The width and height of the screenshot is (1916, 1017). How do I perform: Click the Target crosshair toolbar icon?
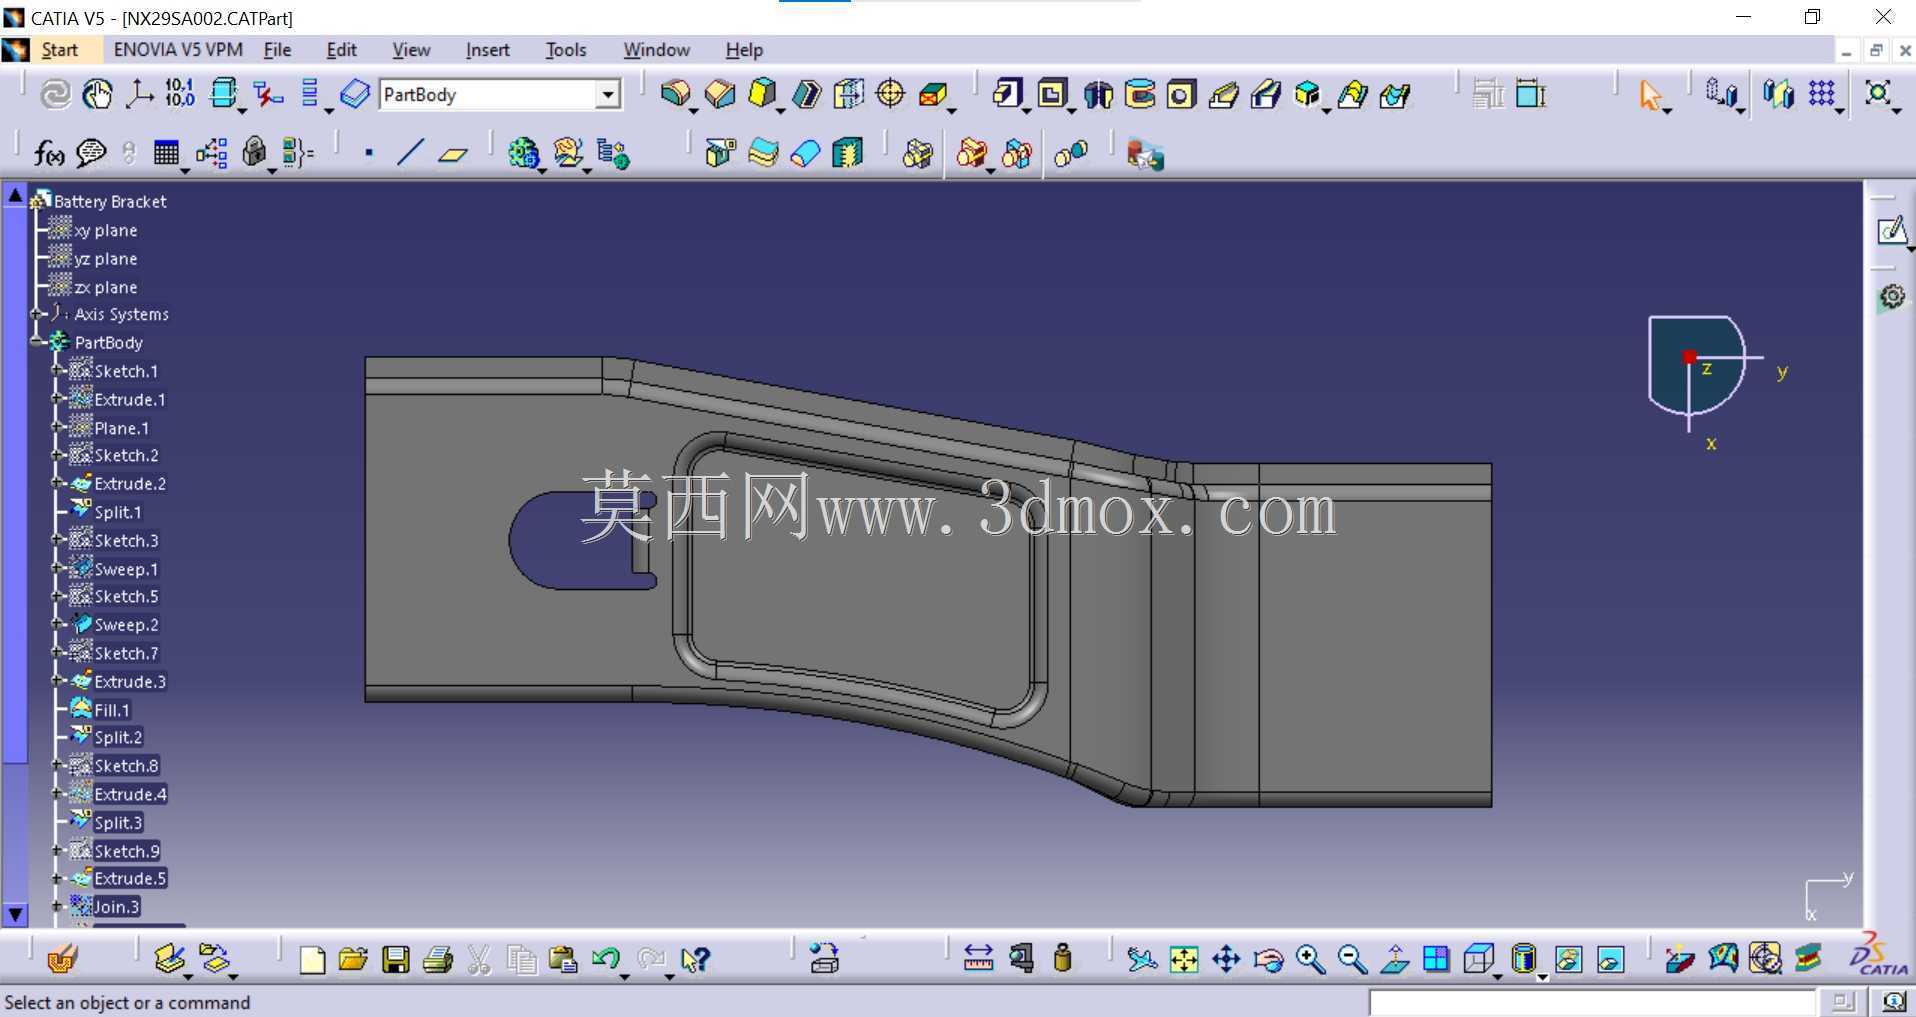[x=890, y=94]
